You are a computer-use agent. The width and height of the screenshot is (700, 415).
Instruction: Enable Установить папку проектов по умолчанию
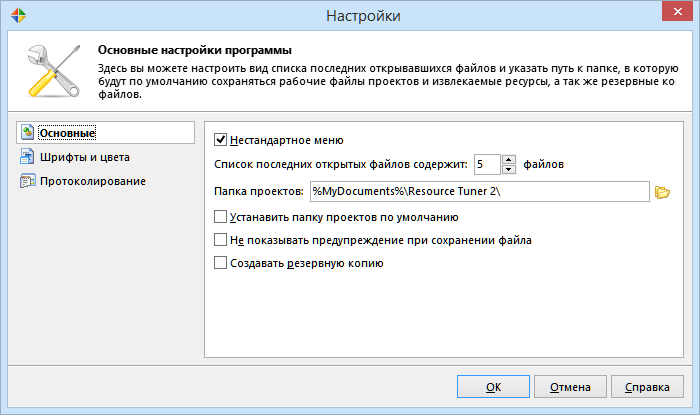click(x=221, y=217)
